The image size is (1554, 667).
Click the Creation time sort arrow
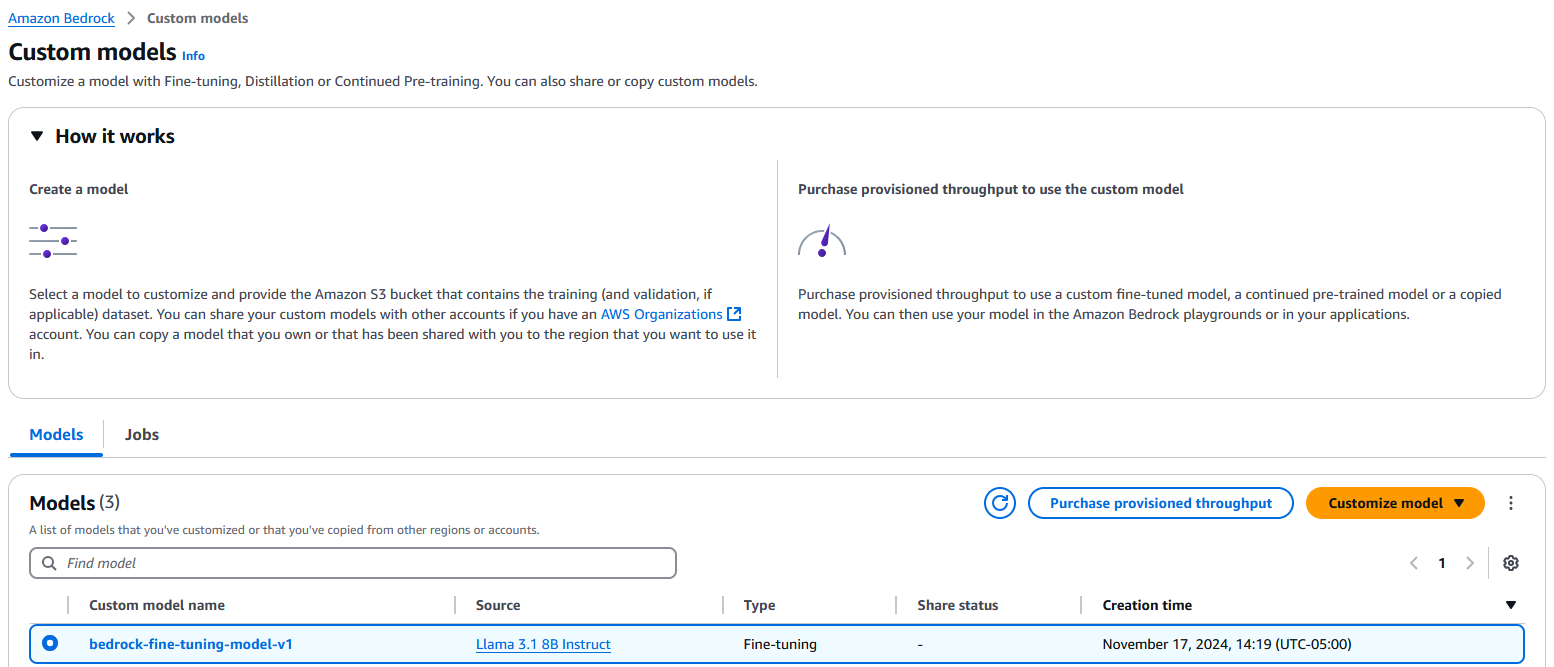pyautogui.click(x=1511, y=605)
